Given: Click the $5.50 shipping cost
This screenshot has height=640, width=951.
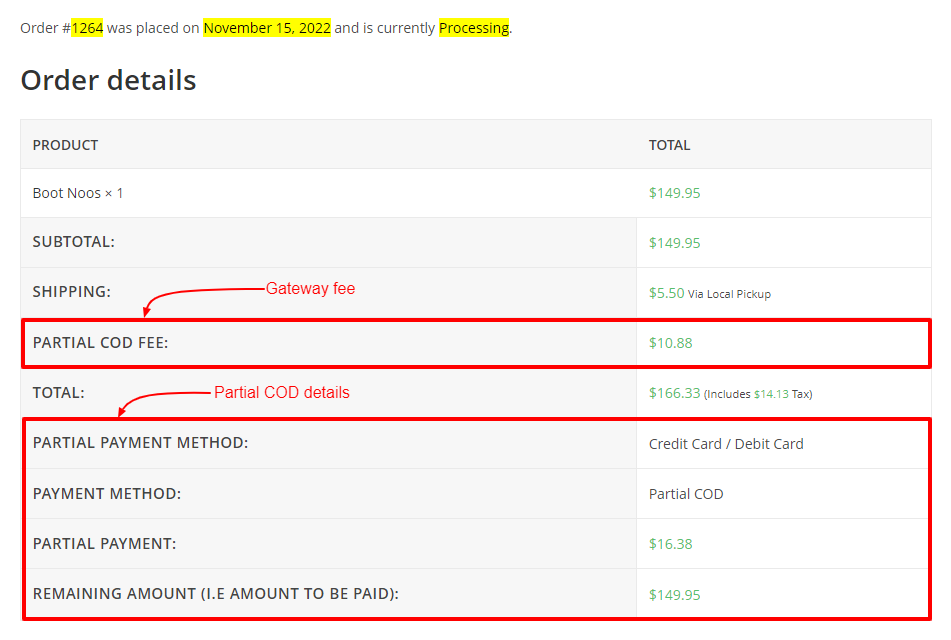Looking at the screenshot, I should pyautogui.click(x=666, y=293).
